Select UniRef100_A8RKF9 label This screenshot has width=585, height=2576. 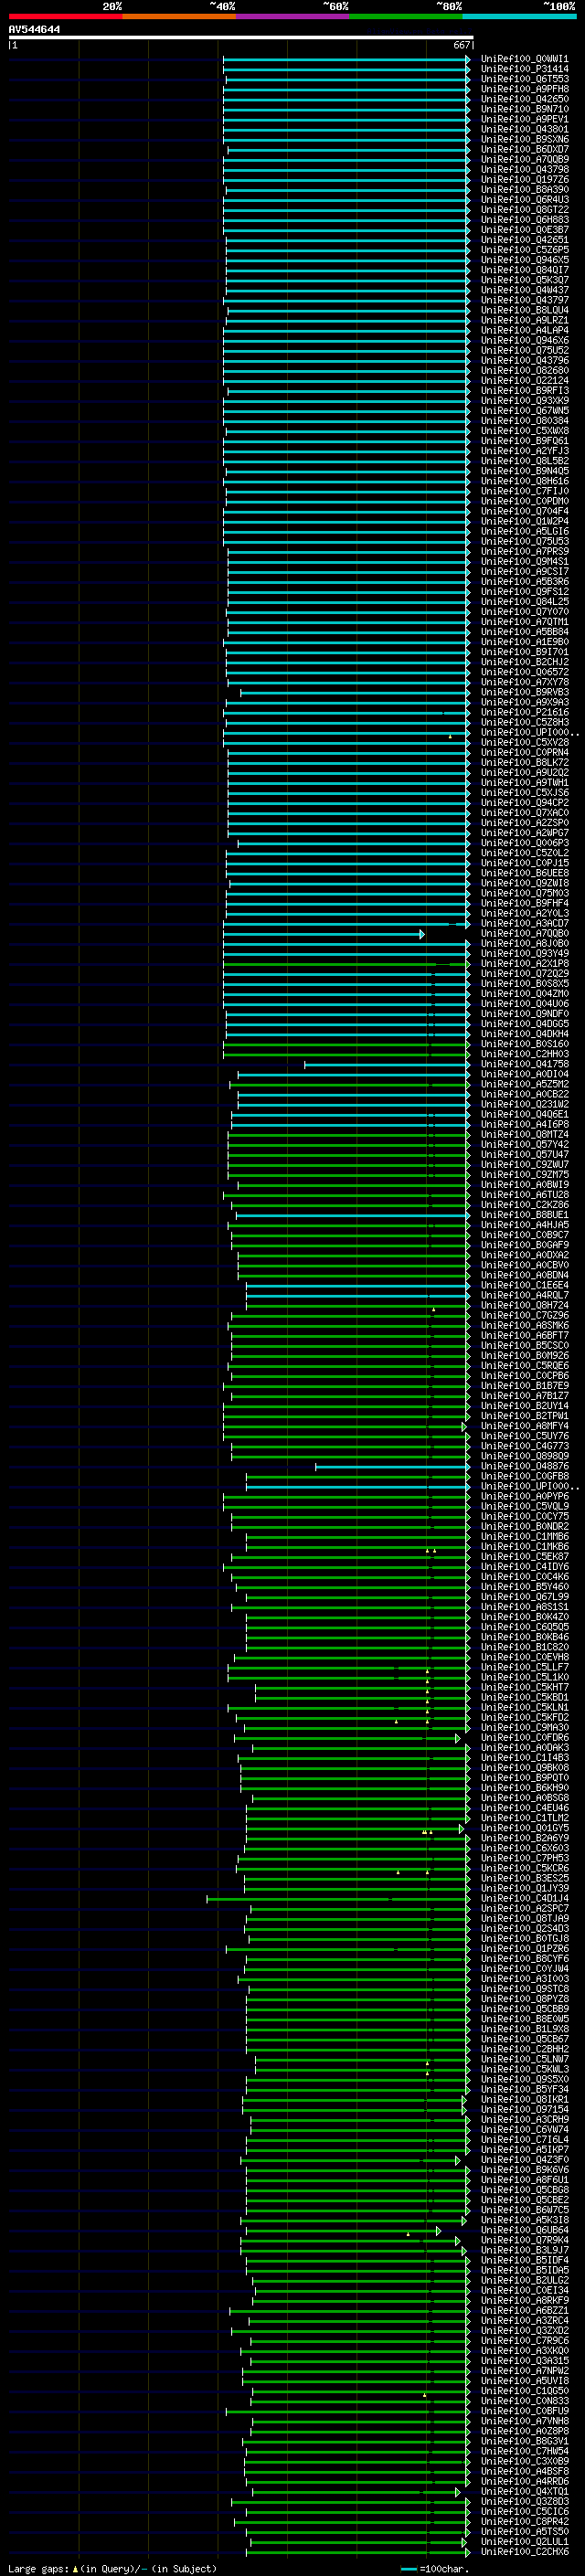[x=525, y=2300]
